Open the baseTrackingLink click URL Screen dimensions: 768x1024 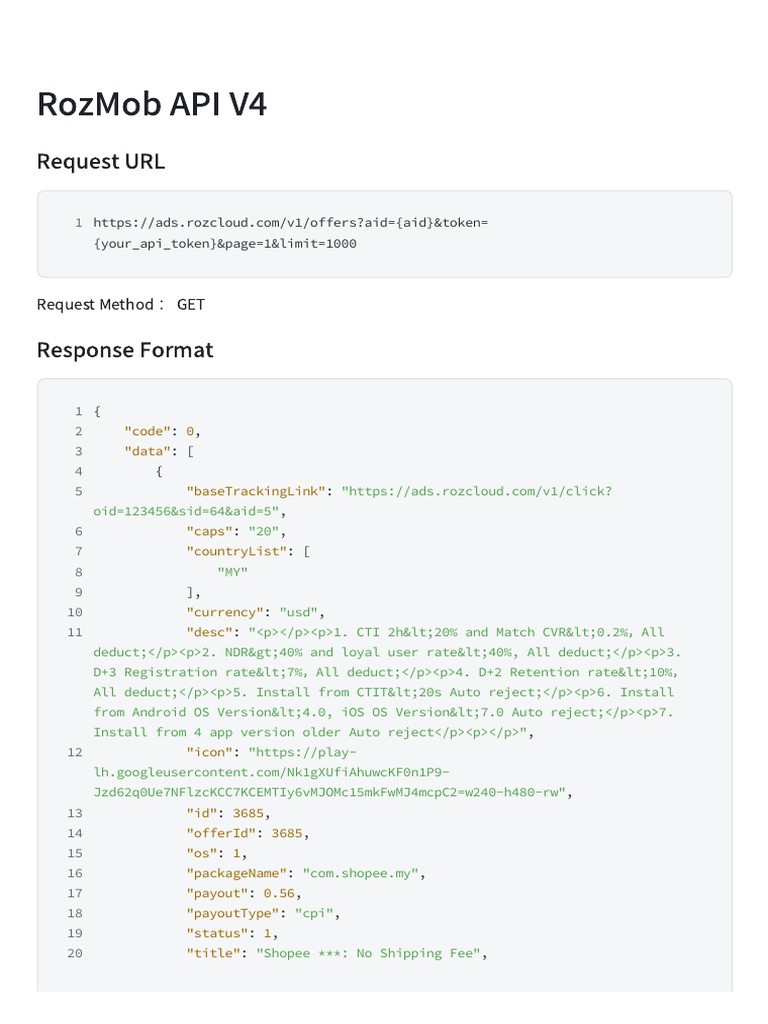click(x=476, y=491)
